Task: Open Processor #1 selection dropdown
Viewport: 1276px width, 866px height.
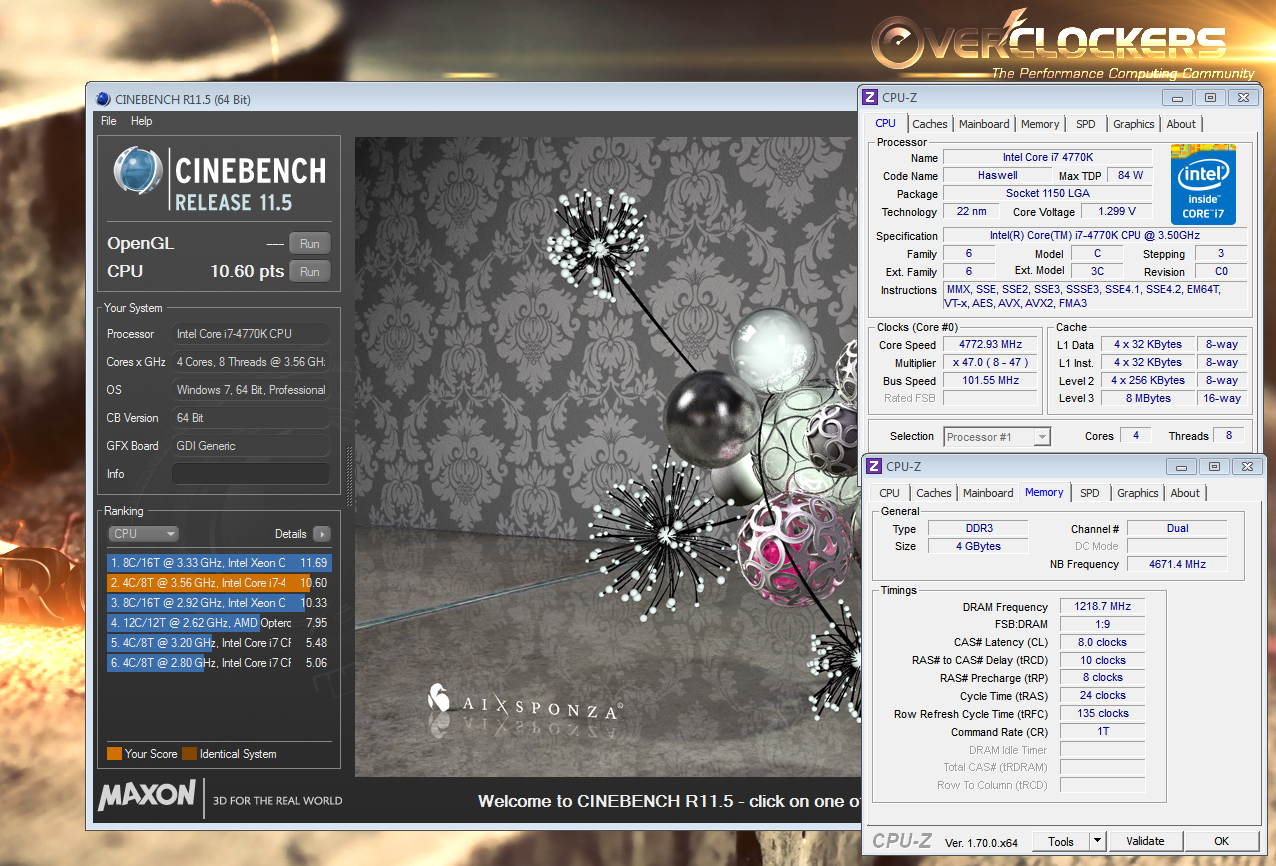Action: [997, 436]
